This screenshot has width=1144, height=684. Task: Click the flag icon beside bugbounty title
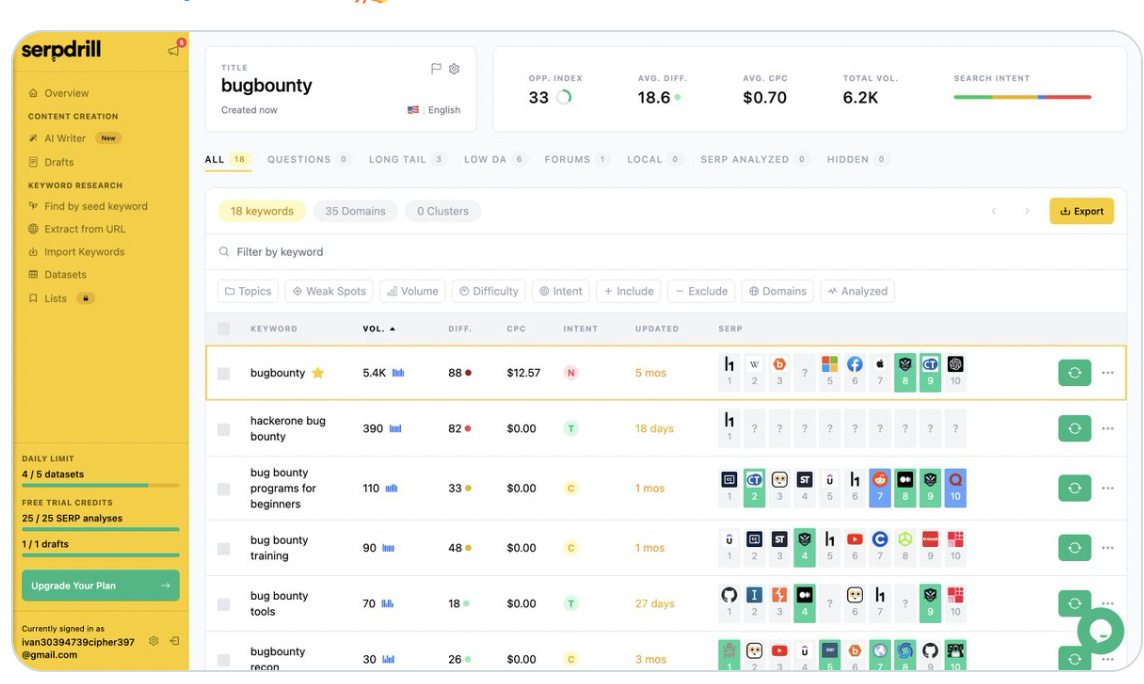pyautogui.click(x=436, y=69)
